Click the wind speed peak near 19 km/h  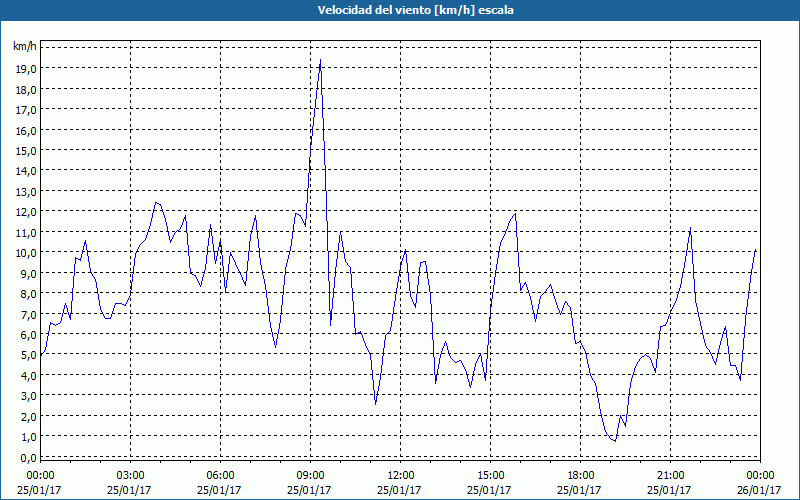point(320,60)
